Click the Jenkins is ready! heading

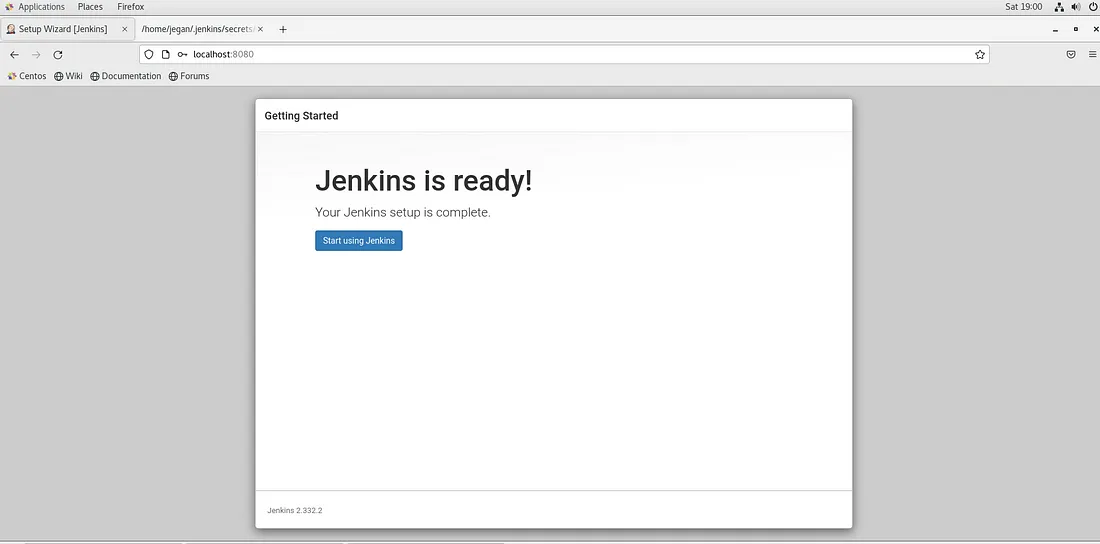(x=424, y=181)
